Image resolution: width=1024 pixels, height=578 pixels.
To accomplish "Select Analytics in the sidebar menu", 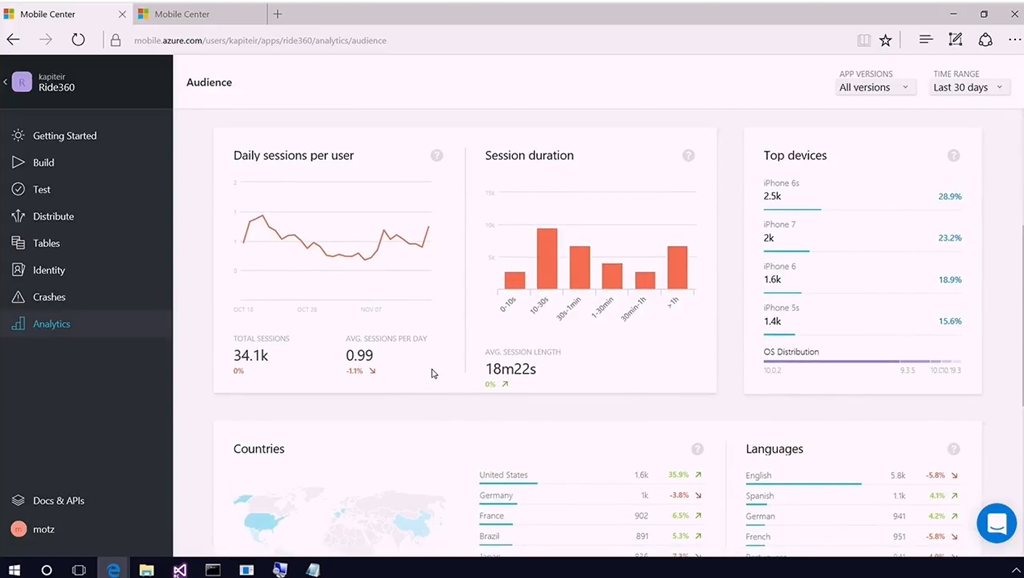I will (51, 324).
